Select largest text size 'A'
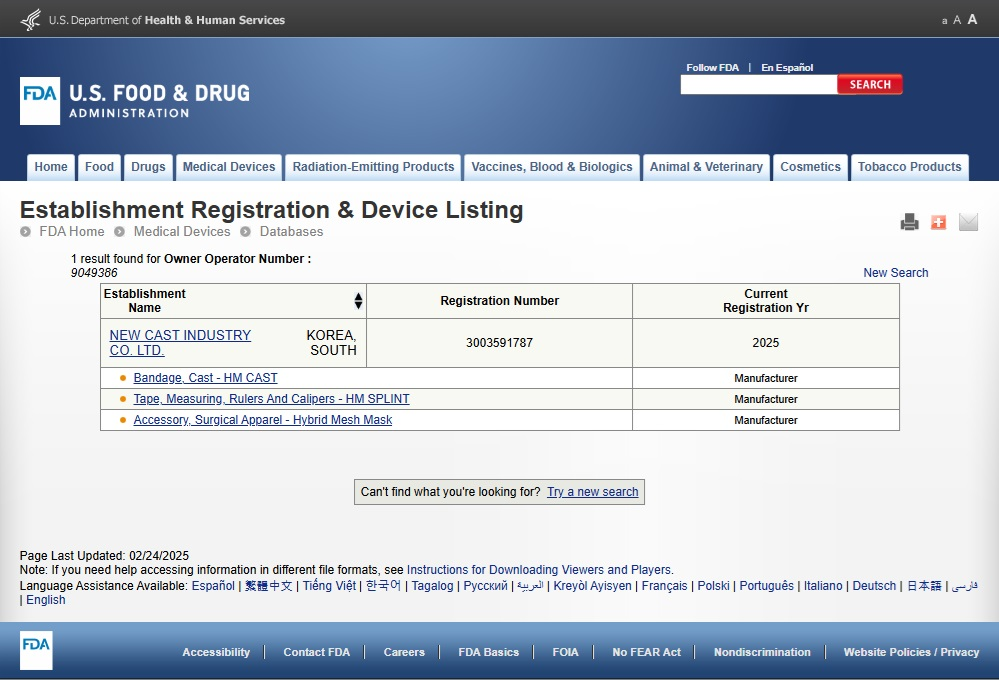Screen dimensions: 999x680 [x=972, y=19]
